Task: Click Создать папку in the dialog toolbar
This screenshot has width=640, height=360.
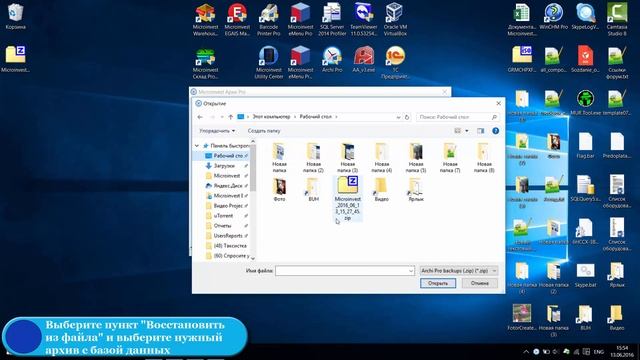Action: click(x=264, y=131)
